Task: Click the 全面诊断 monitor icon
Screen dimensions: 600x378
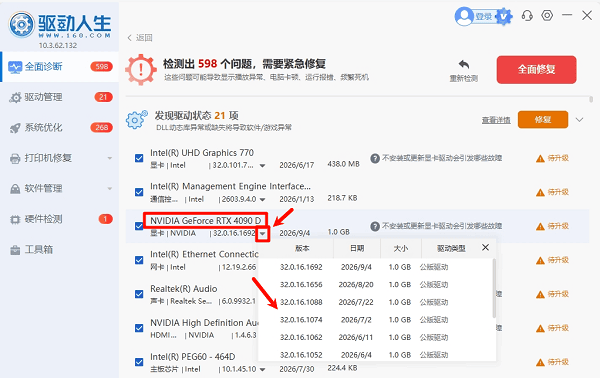Action: click(x=15, y=67)
